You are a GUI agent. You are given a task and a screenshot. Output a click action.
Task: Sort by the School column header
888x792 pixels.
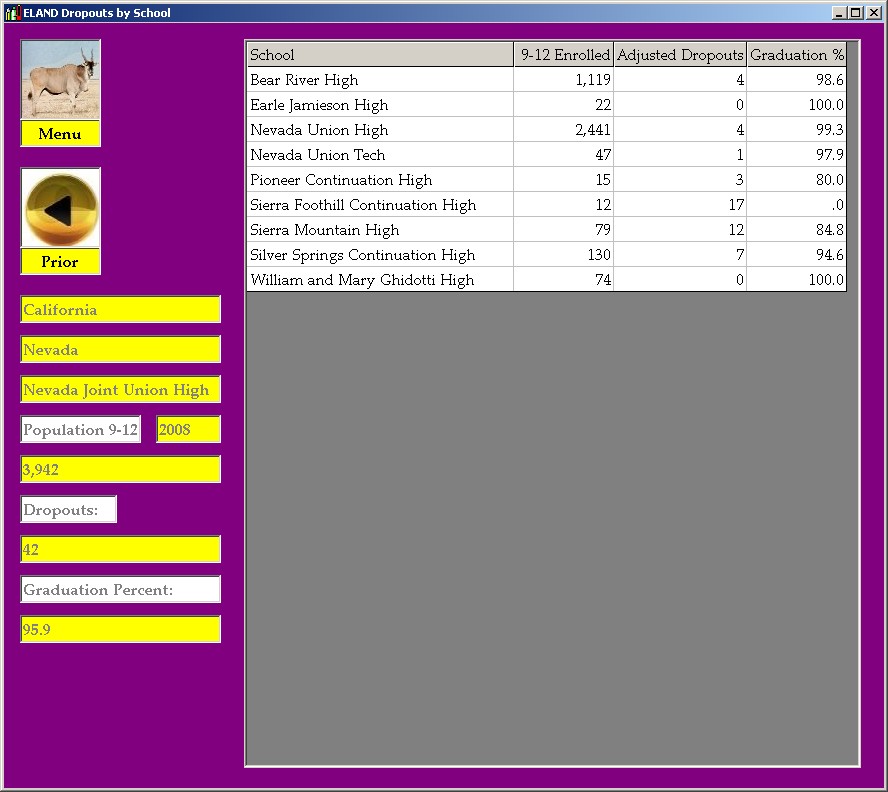380,54
